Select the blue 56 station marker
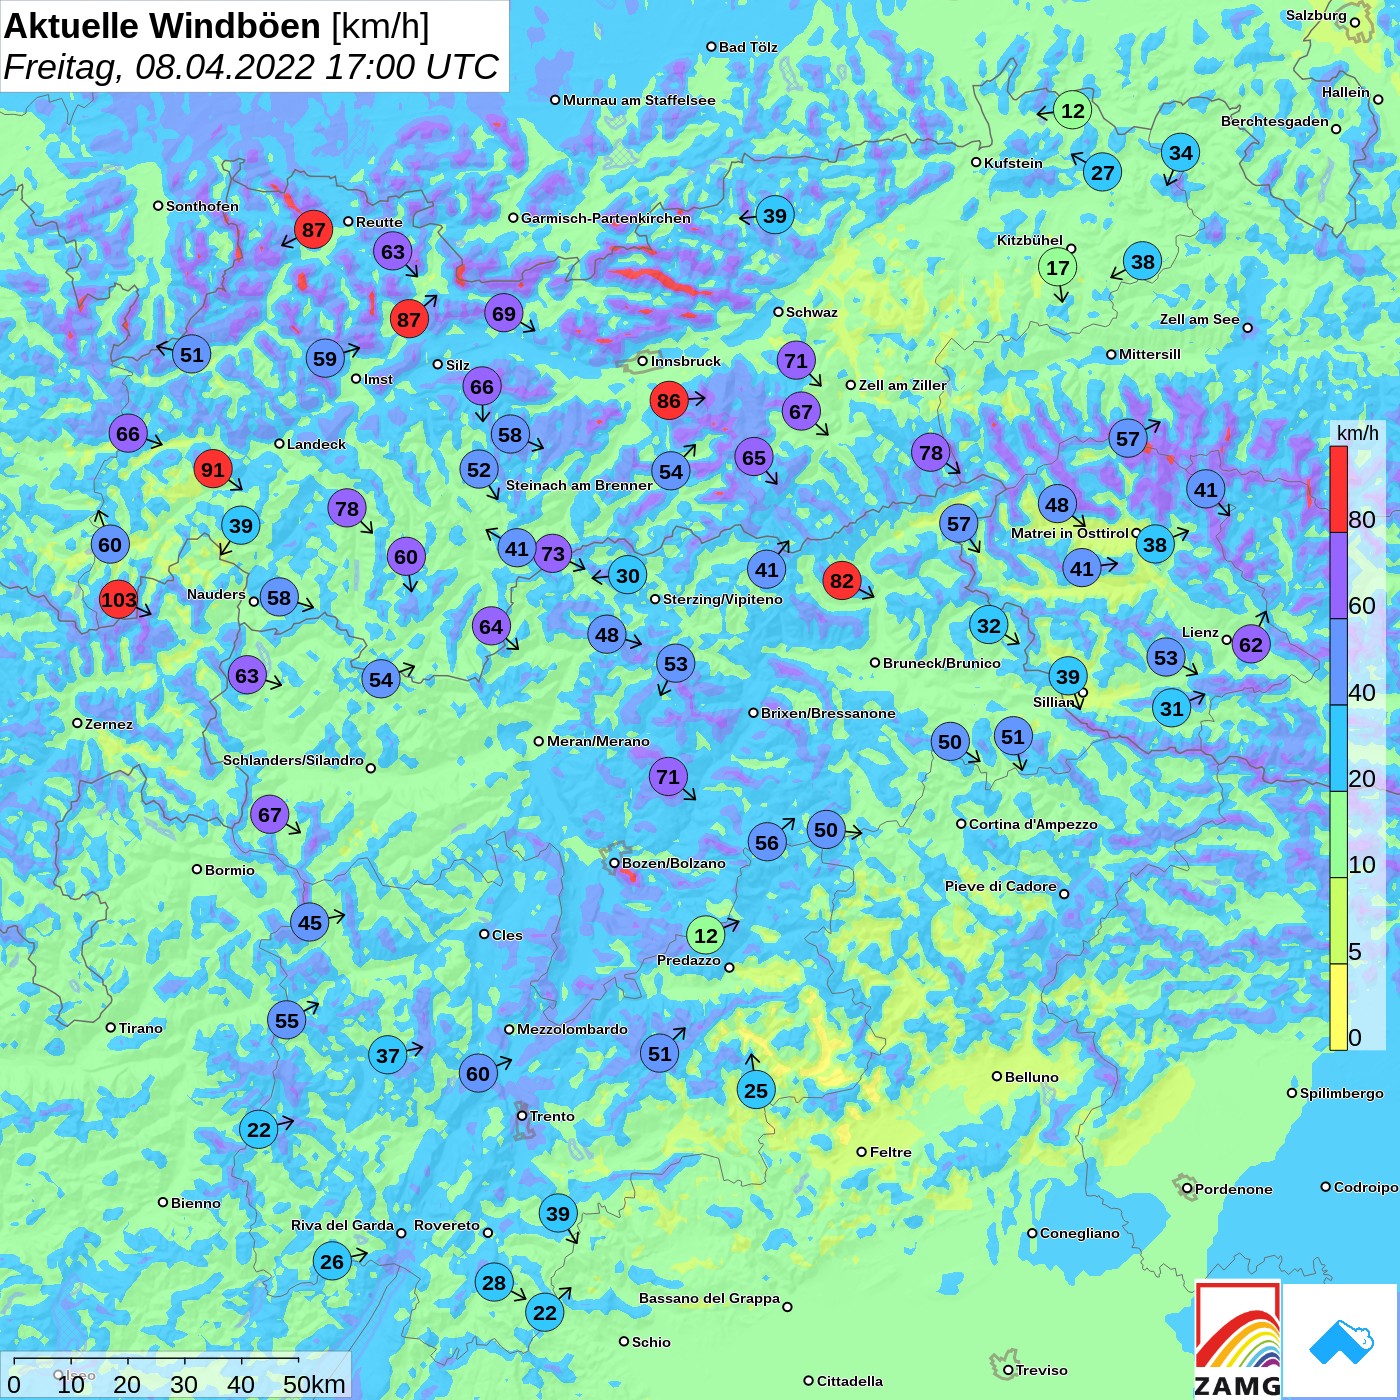1400x1400 pixels. tap(767, 842)
